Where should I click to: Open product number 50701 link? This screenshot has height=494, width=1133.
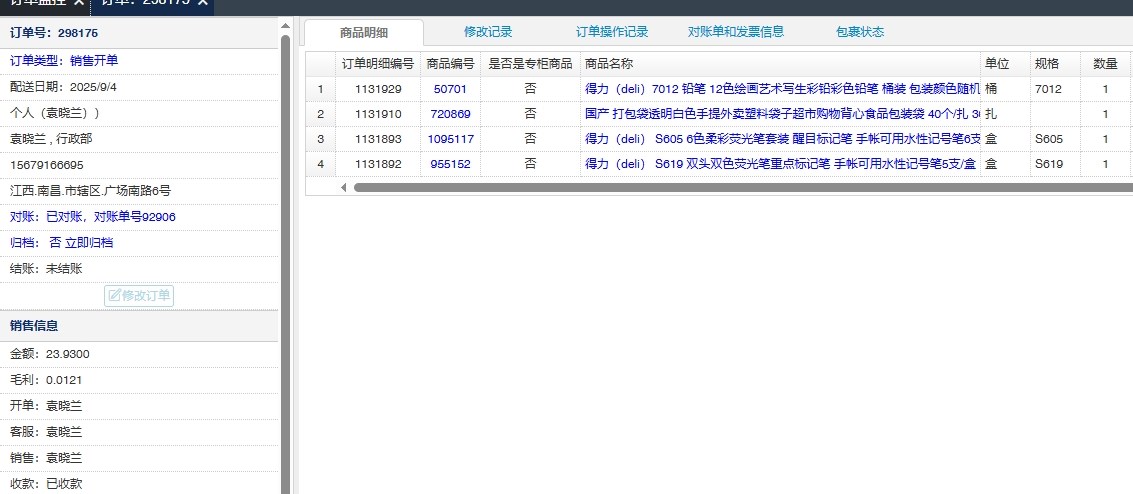[450, 89]
